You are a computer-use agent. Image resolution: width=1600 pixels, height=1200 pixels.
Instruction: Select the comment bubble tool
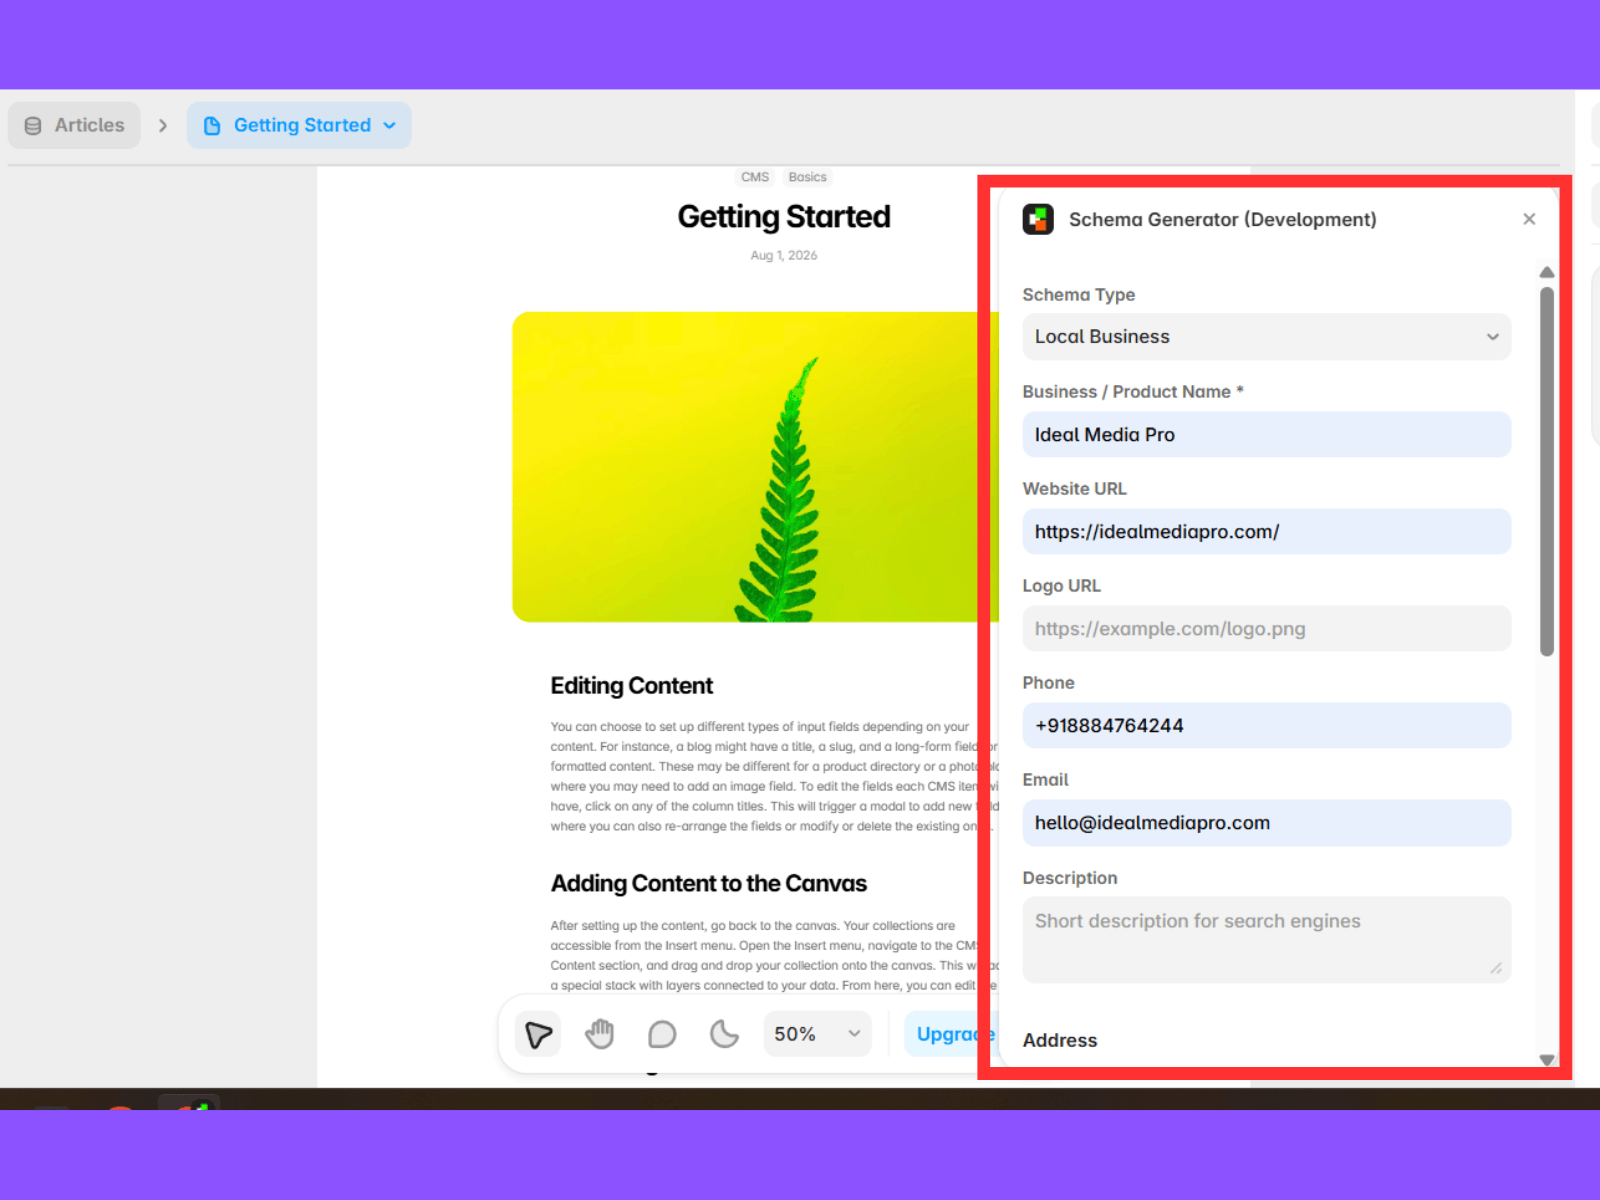click(662, 1034)
